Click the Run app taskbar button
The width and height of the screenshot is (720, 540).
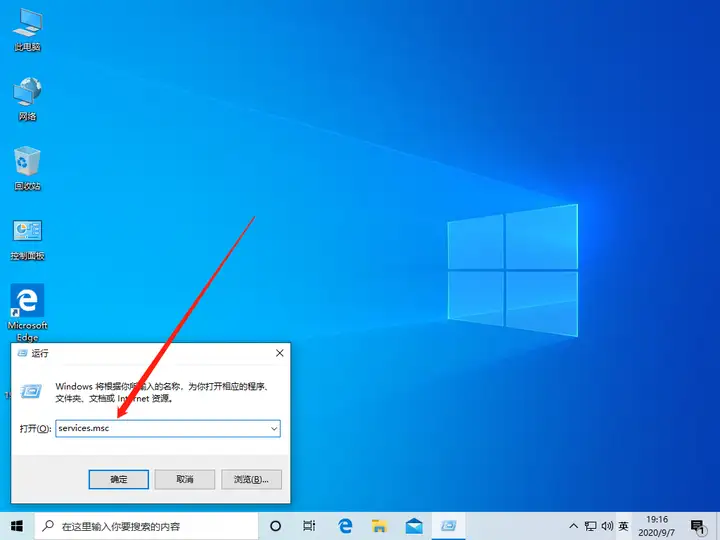point(449,526)
